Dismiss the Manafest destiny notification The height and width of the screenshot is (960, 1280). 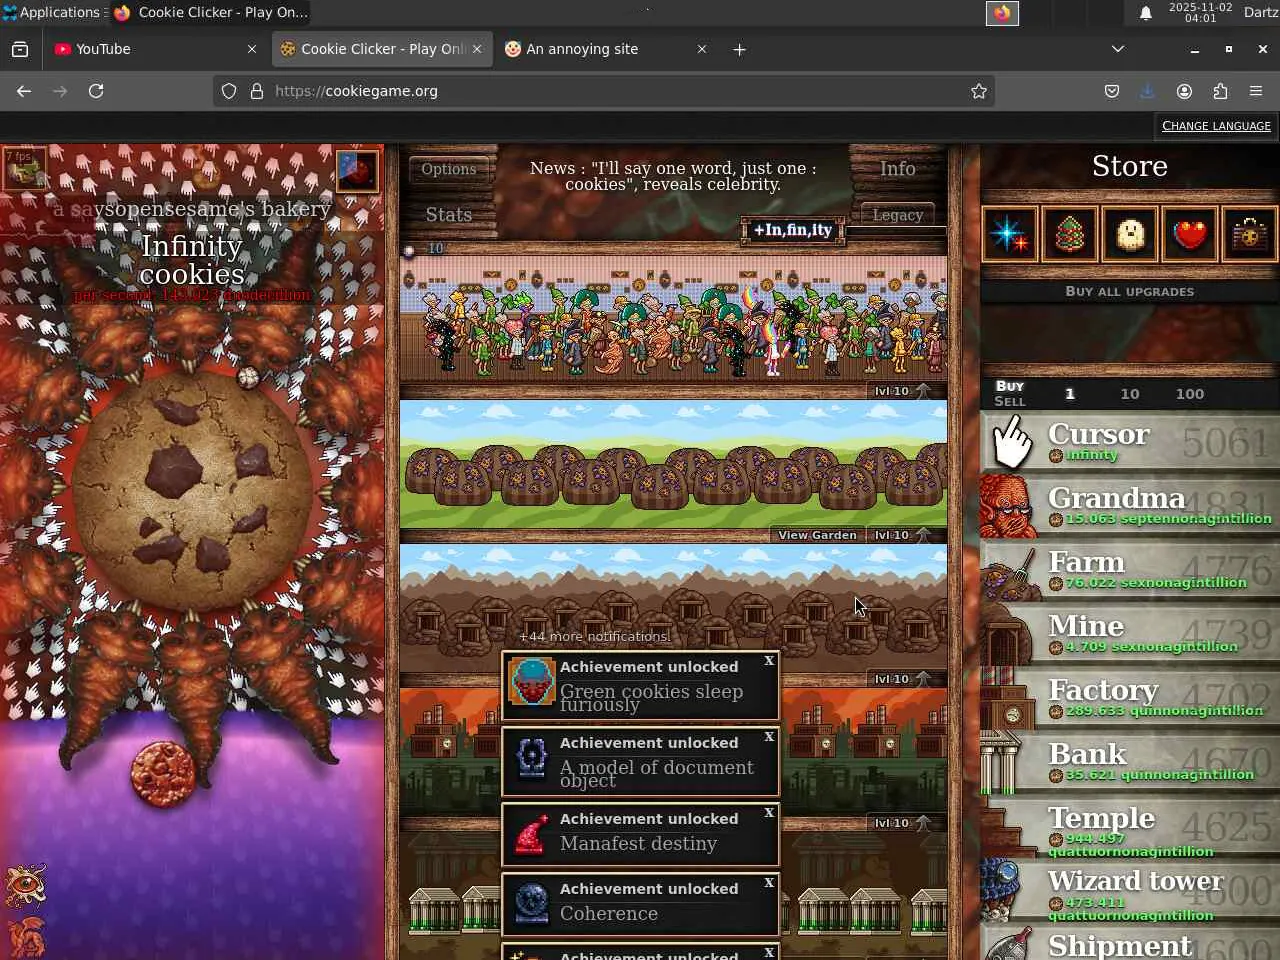[x=769, y=813]
